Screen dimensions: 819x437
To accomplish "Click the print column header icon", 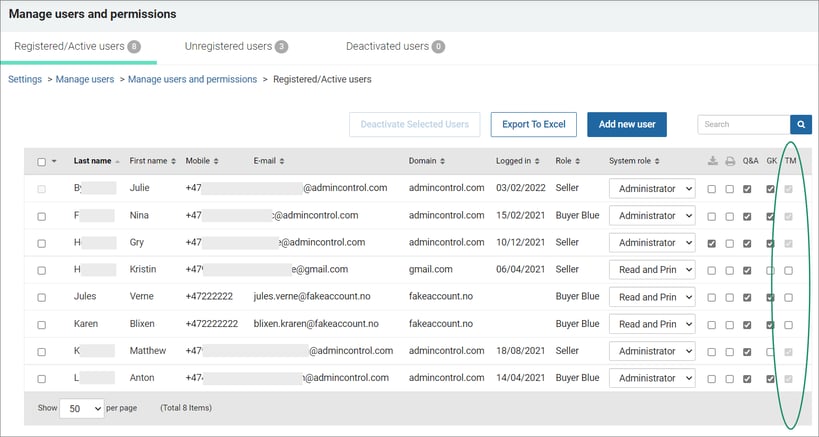I will click(730, 161).
